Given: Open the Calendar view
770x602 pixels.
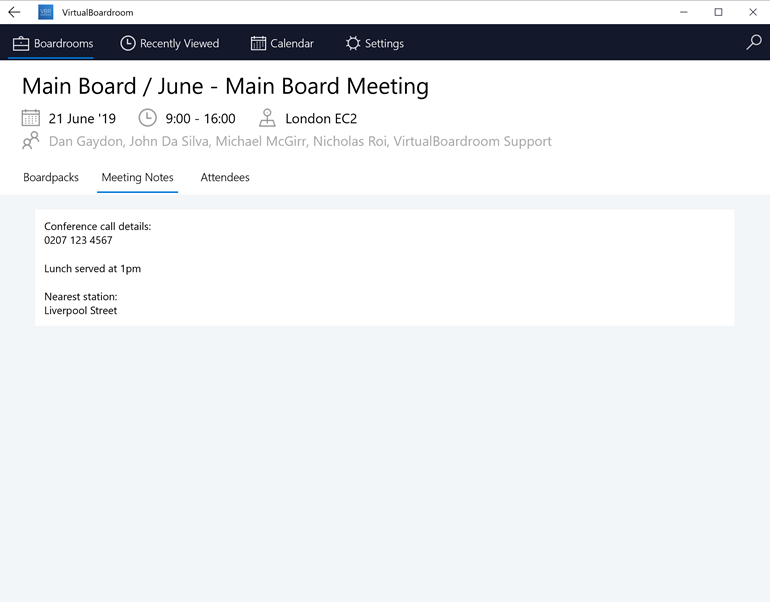Looking at the screenshot, I should [282, 43].
